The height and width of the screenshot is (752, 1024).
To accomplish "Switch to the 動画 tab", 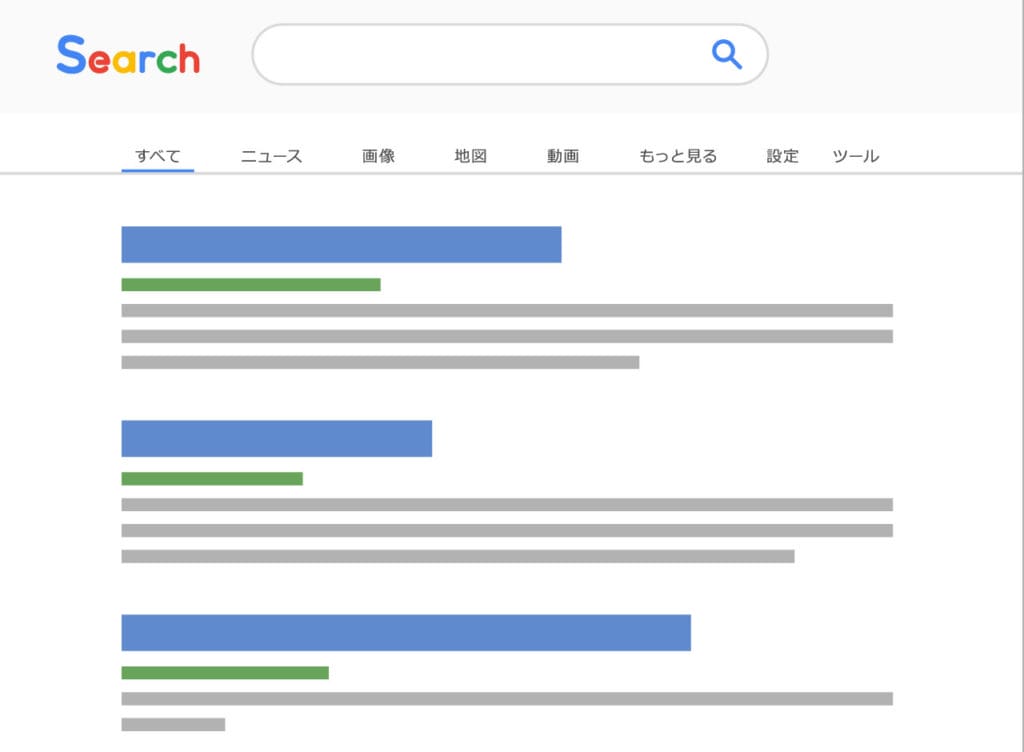I will [x=563, y=156].
